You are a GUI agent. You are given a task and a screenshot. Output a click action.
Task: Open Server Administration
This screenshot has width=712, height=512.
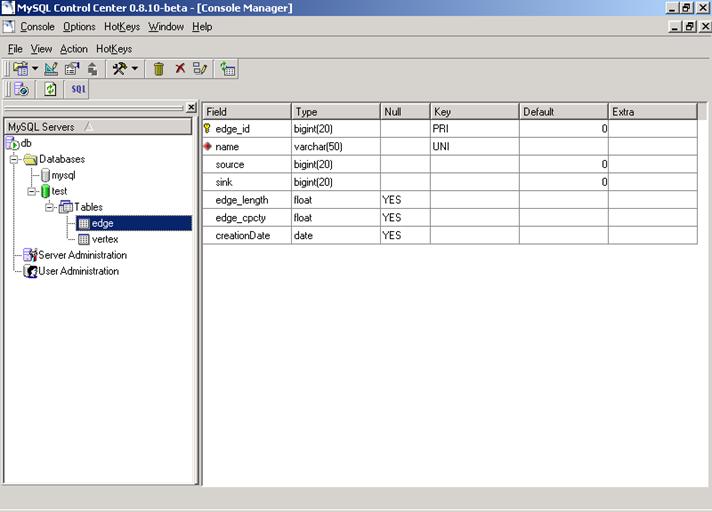coord(82,255)
